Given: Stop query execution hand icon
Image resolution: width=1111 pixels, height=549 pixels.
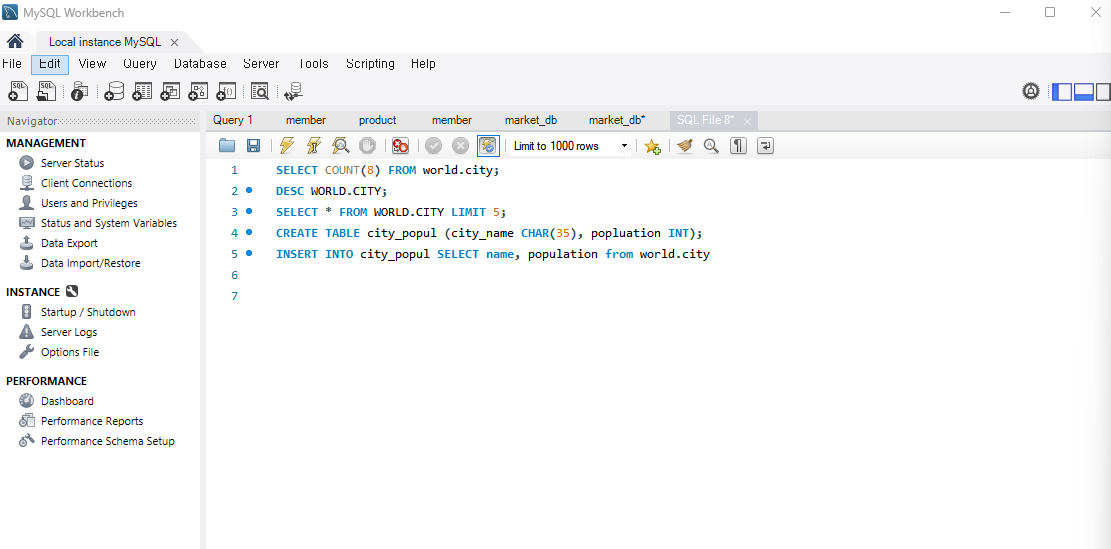Looking at the screenshot, I should pyautogui.click(x=367, y=146).
